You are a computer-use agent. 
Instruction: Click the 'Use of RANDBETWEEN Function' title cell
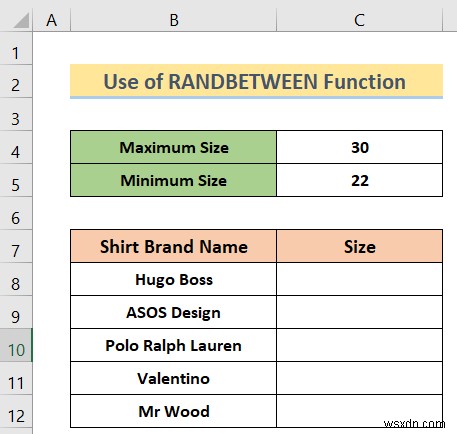(x=256, y=81)
